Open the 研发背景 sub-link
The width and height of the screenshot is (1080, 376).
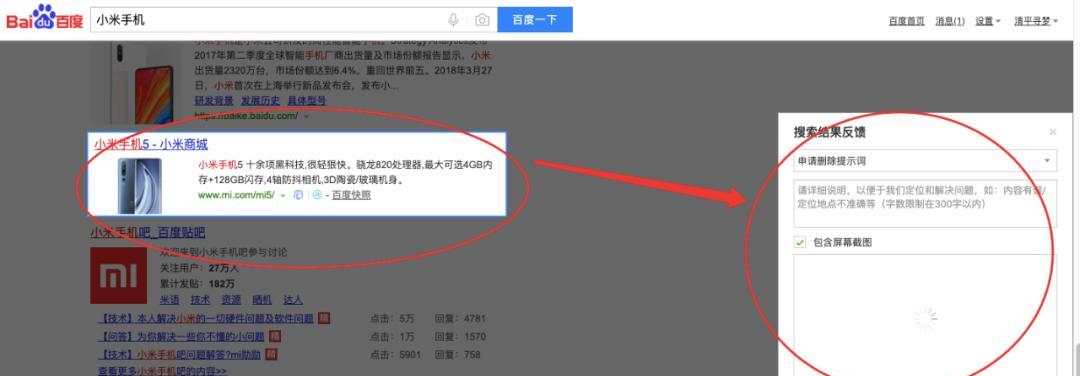click(214, 101)
